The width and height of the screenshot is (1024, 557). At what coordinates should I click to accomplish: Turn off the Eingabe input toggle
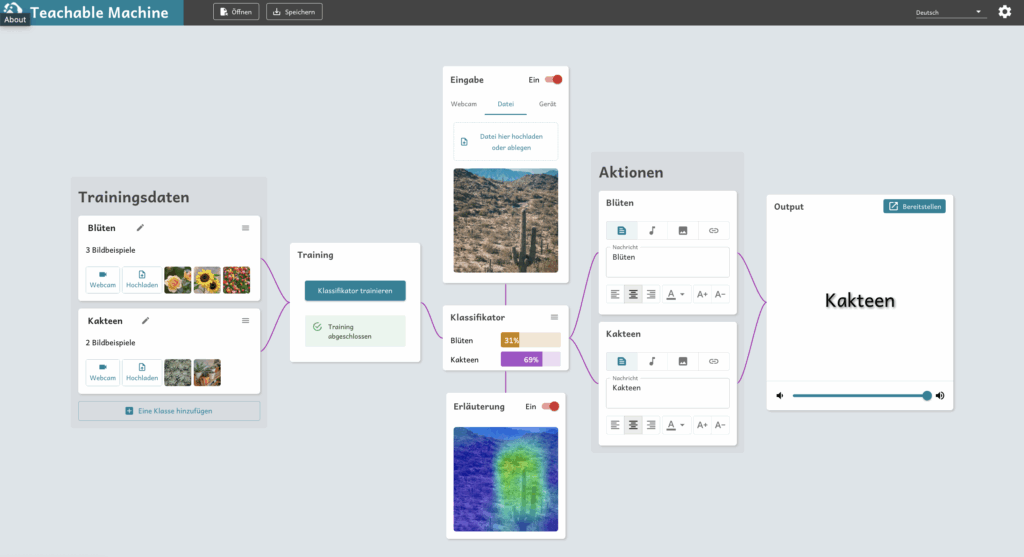tap(553, 79)
